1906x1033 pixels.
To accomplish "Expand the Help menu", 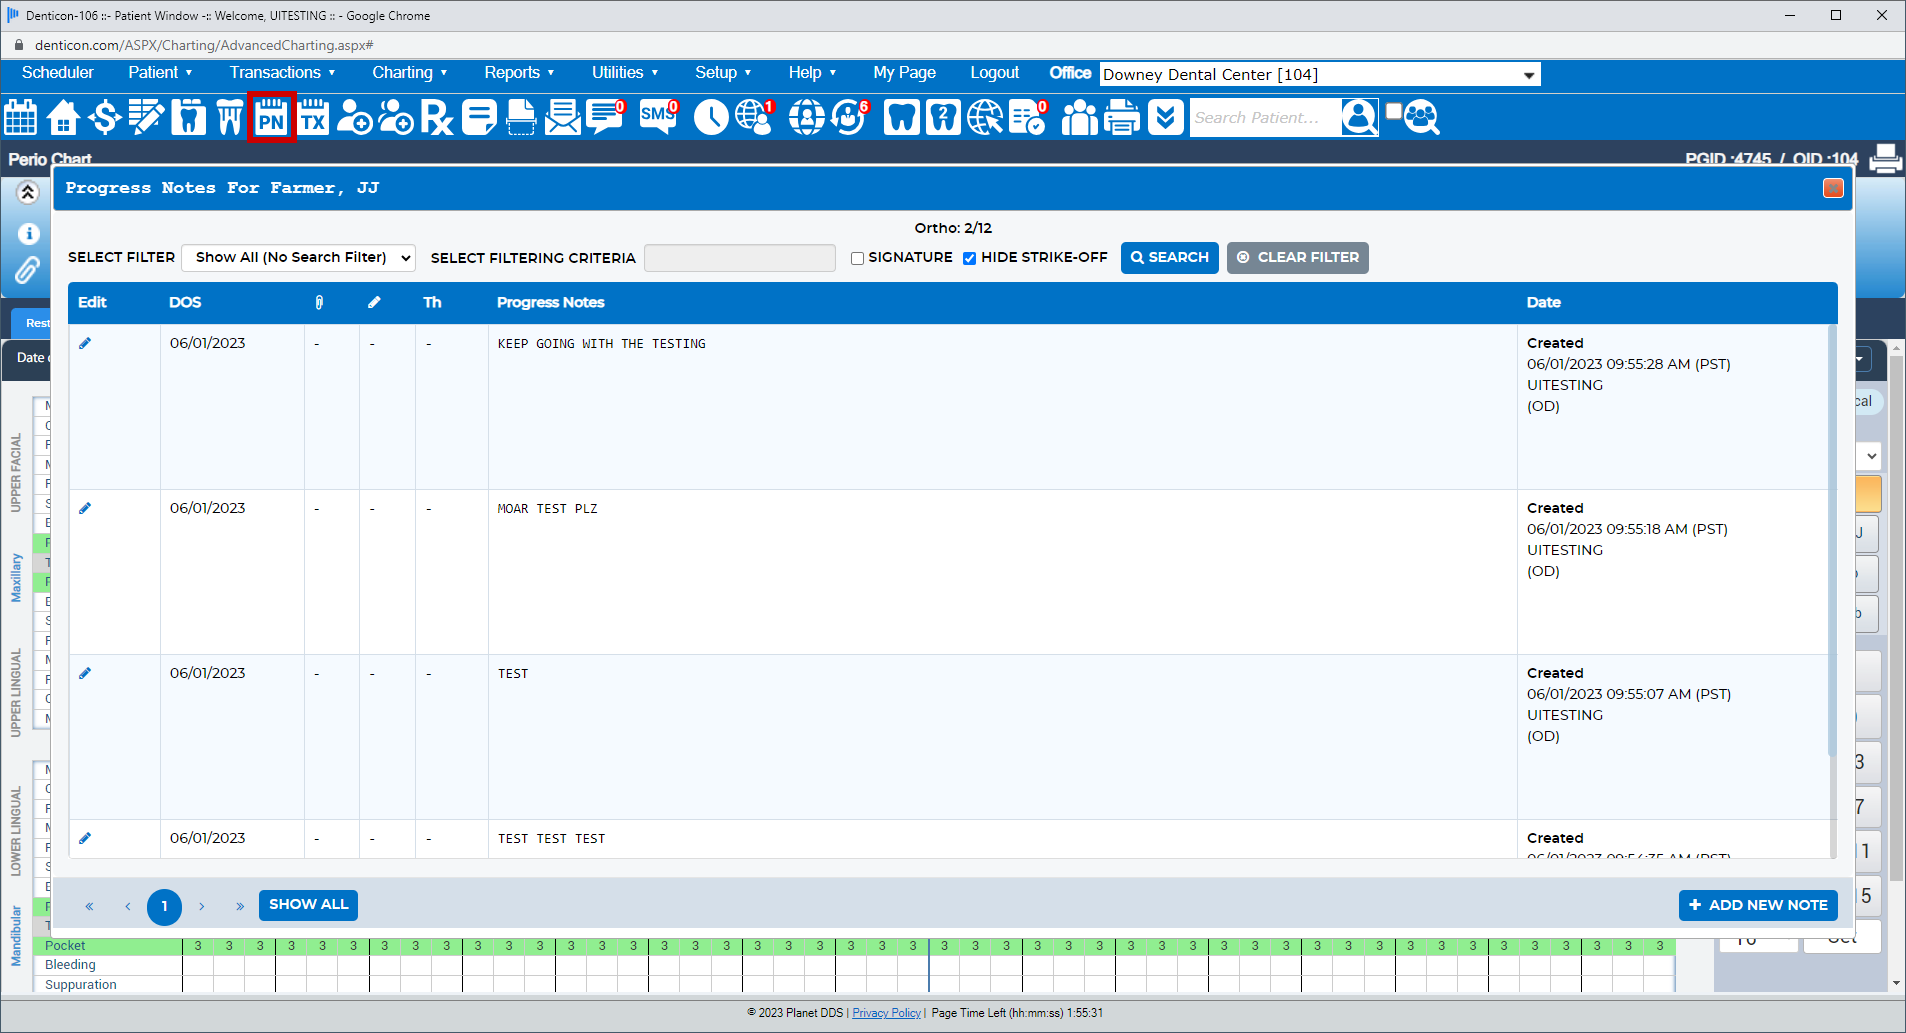I will click(x=812, y=72).
